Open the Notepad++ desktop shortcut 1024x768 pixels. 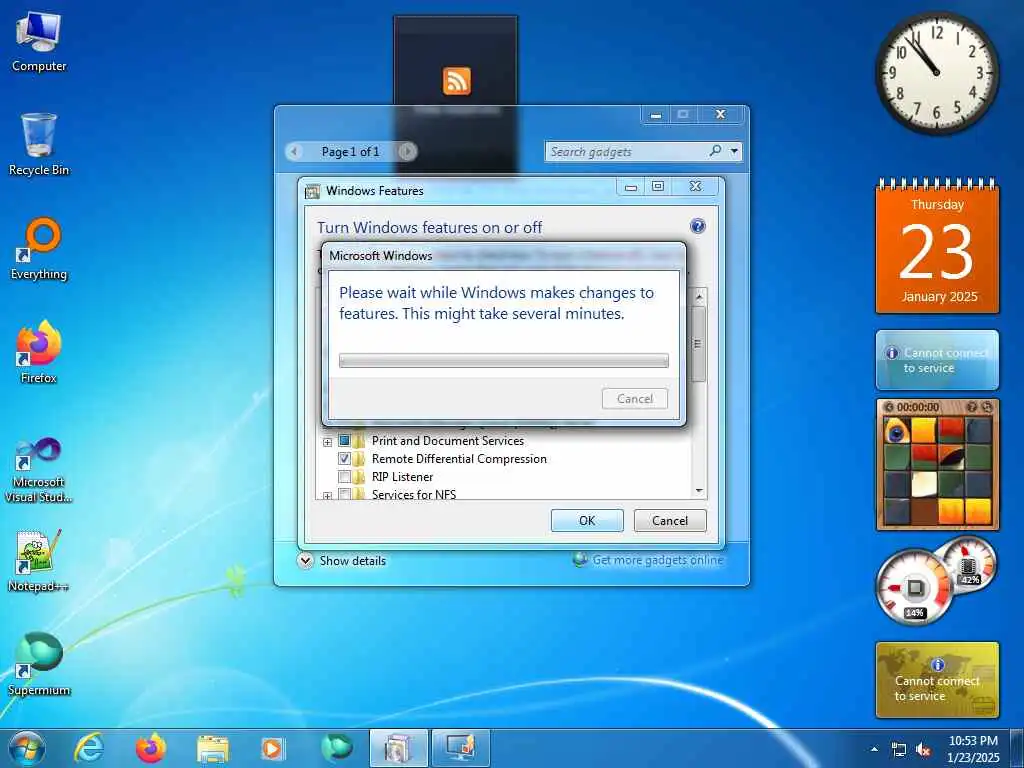39,560
